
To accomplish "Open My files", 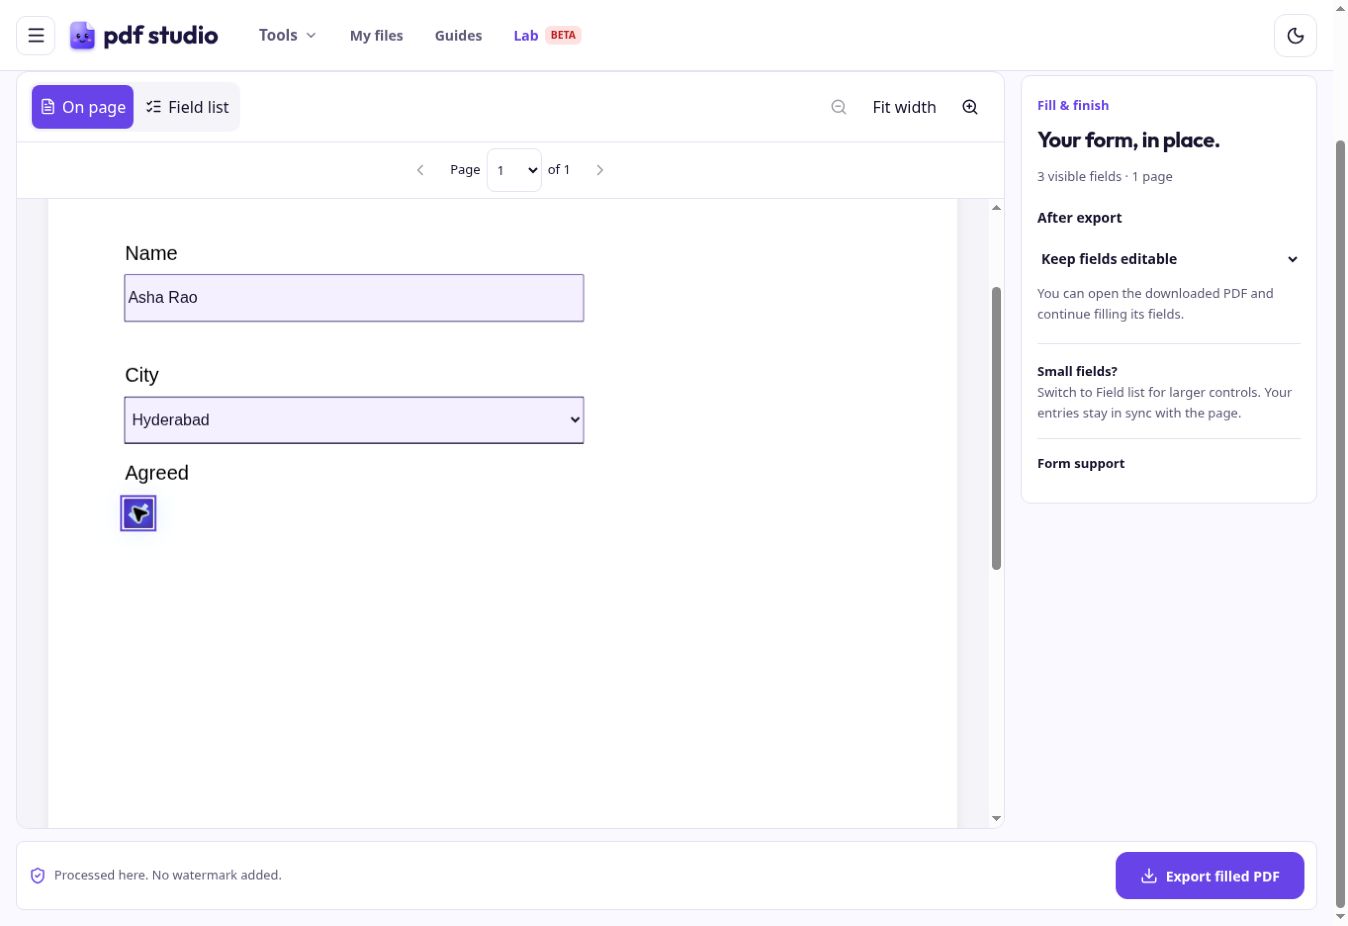I will click(x=376, y=35).
